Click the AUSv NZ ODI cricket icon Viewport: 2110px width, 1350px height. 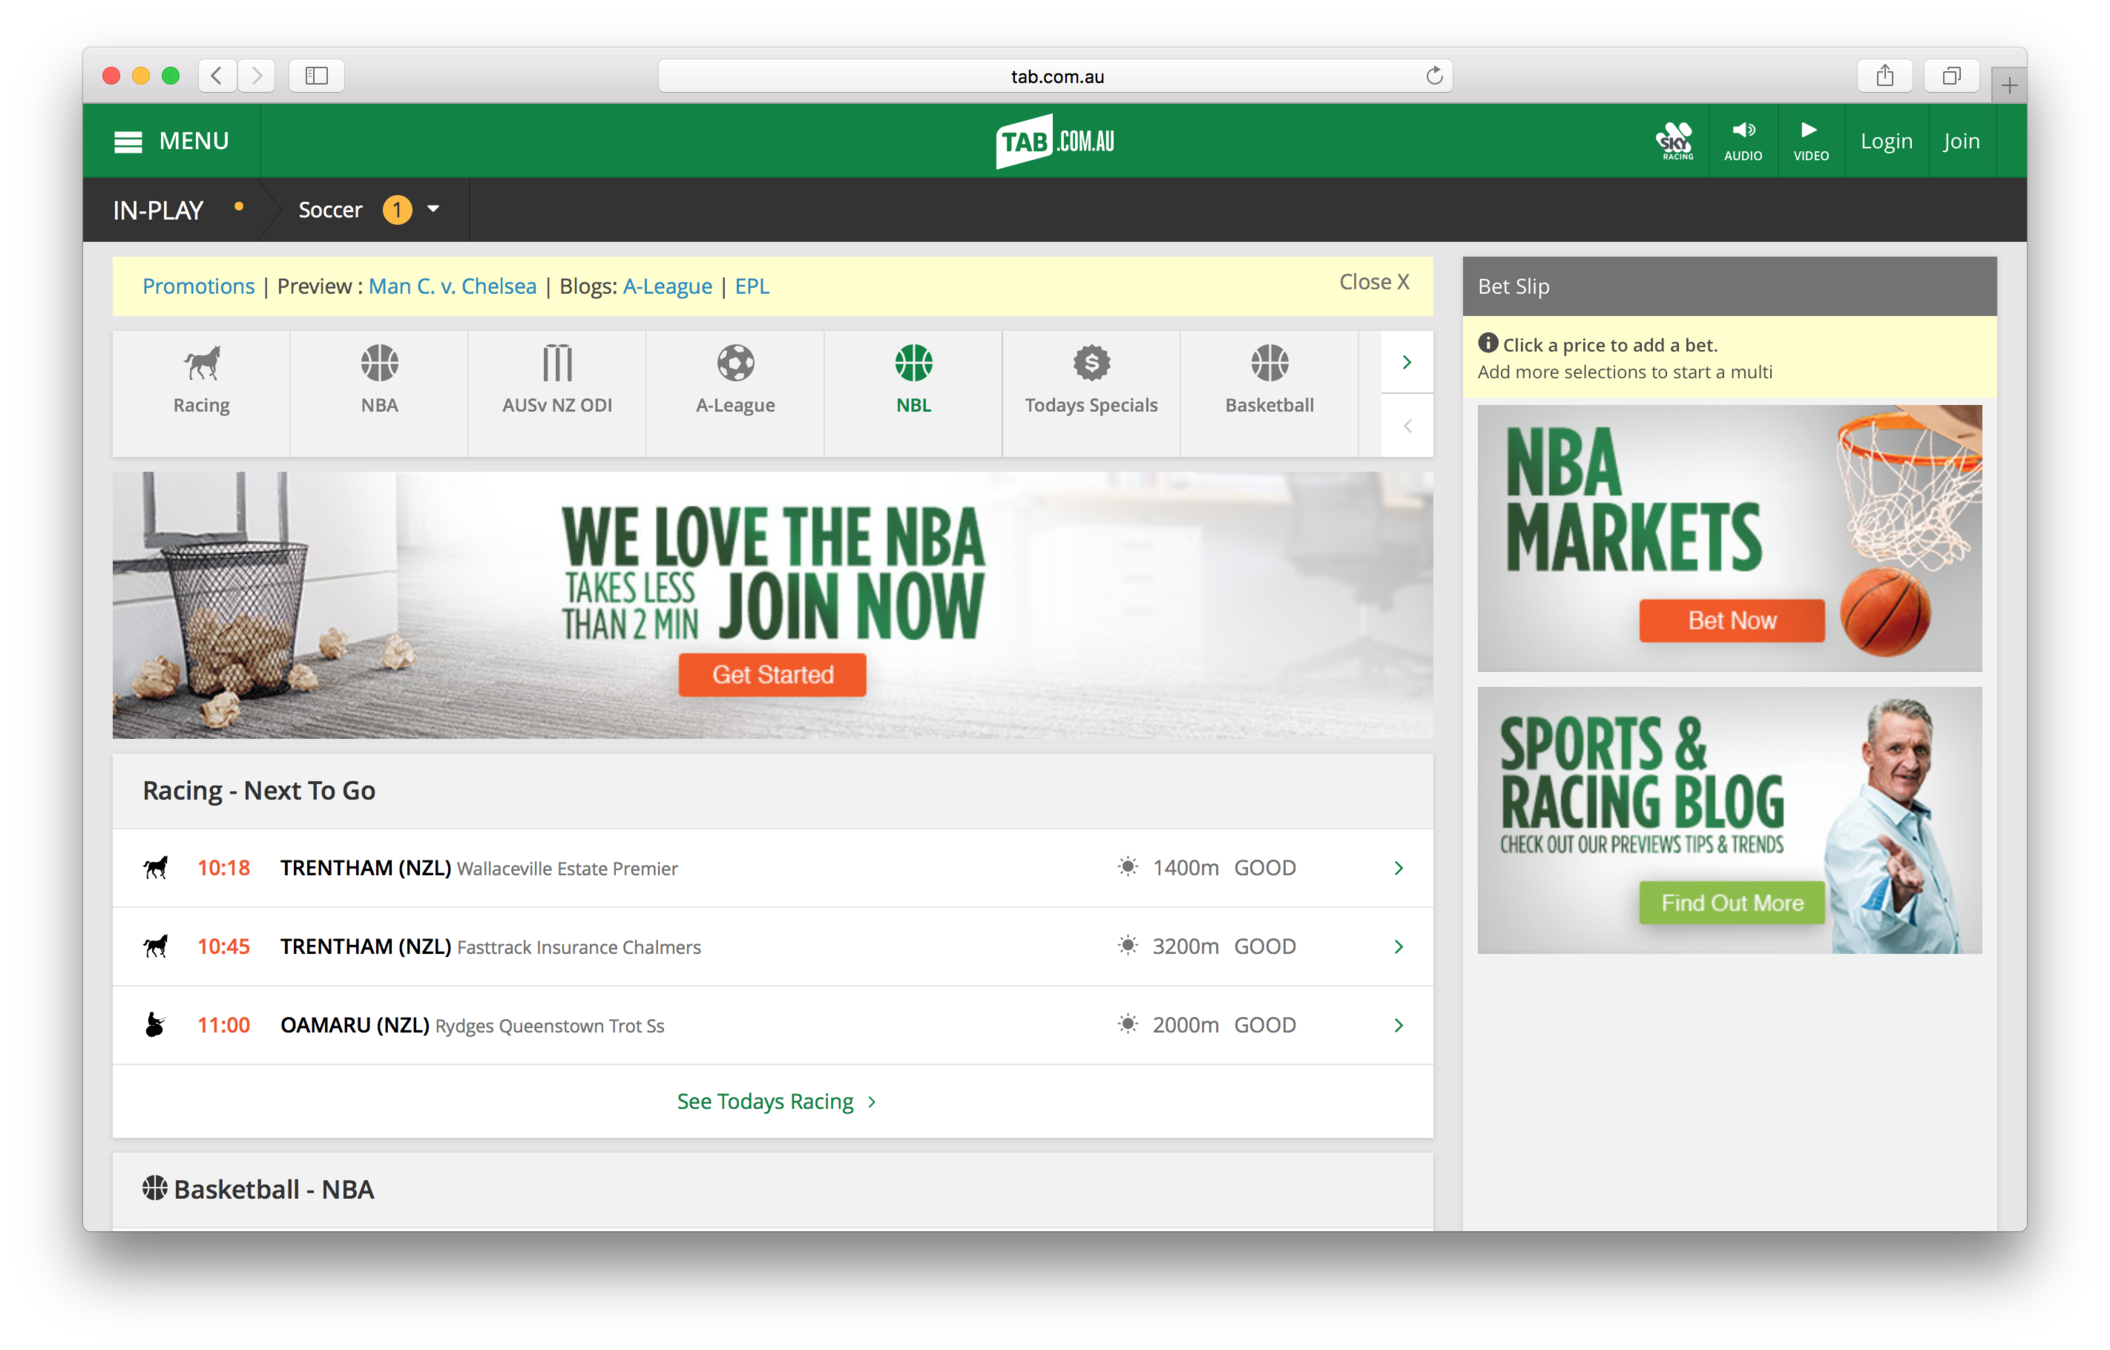coord(557,364)
